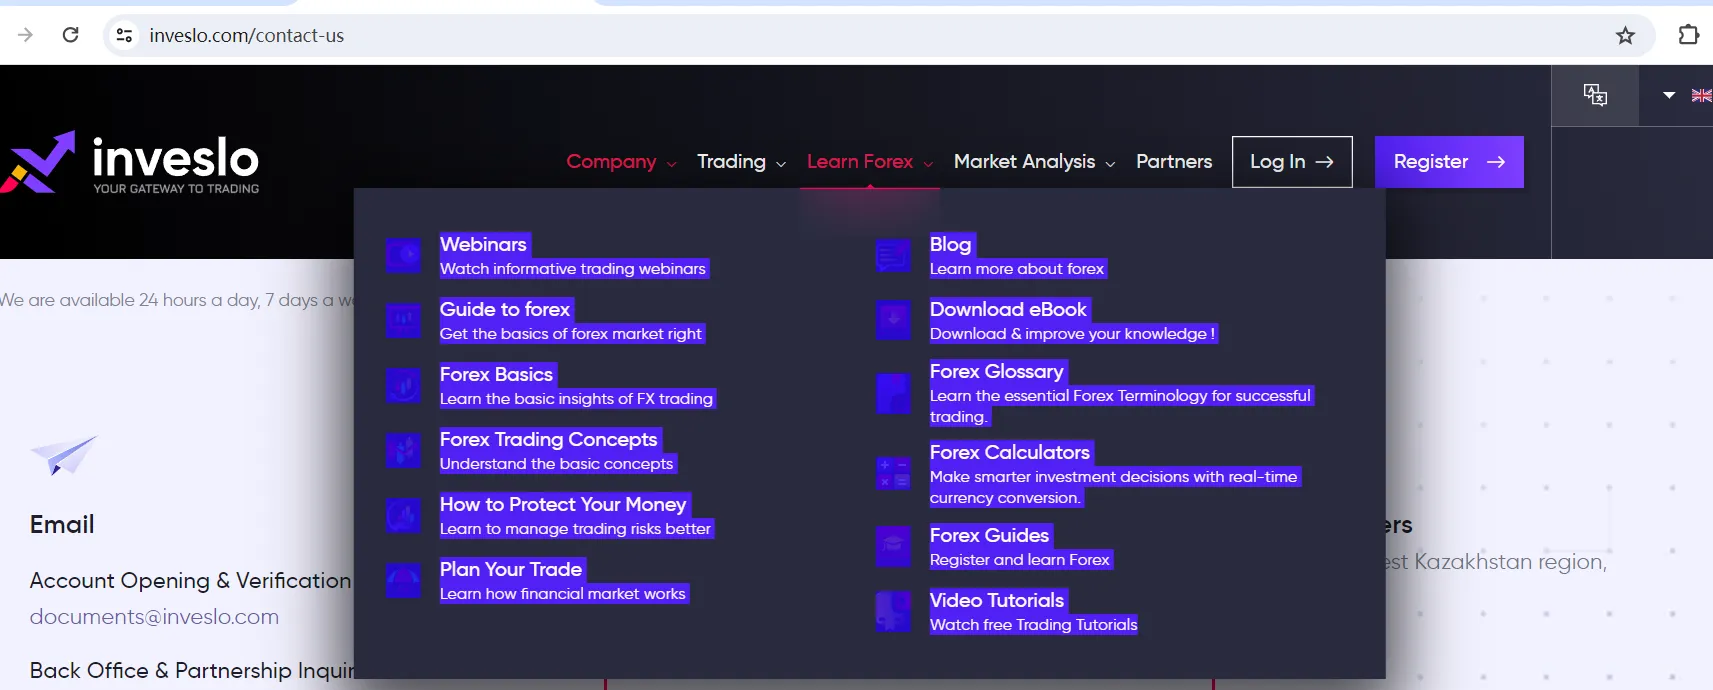
Task: Click 'Learn the basic insights of FX trading'
Action: pos(576,399)
